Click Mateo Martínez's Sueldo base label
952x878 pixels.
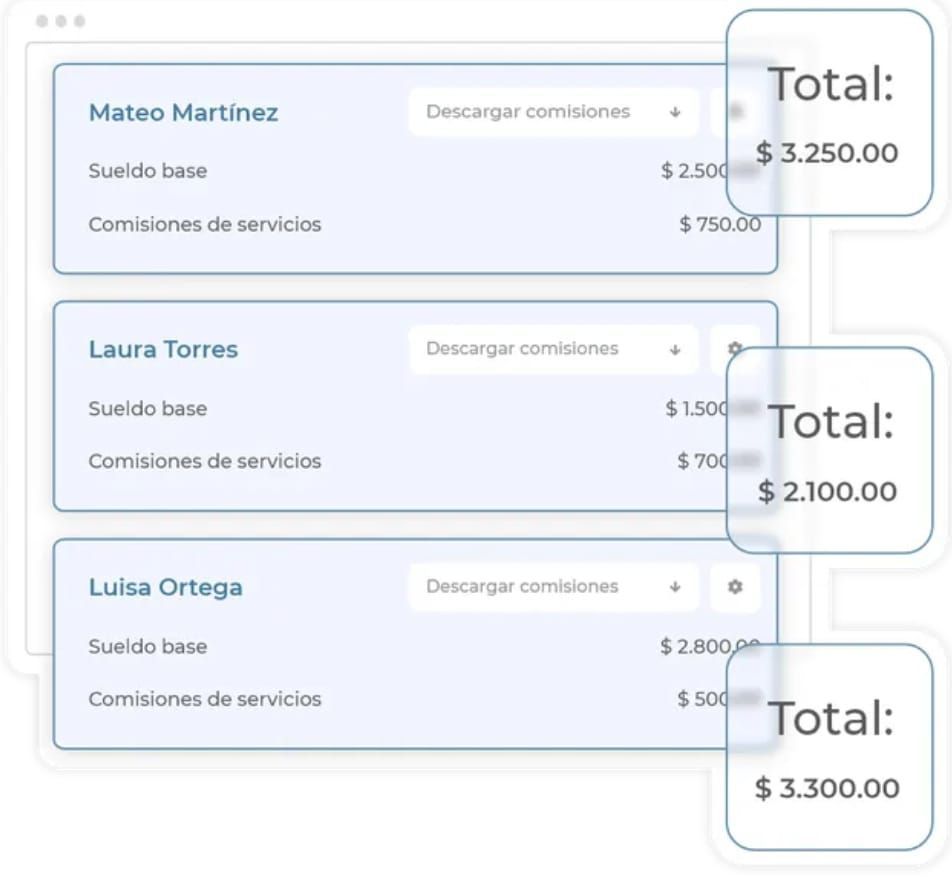coord(148,171)
